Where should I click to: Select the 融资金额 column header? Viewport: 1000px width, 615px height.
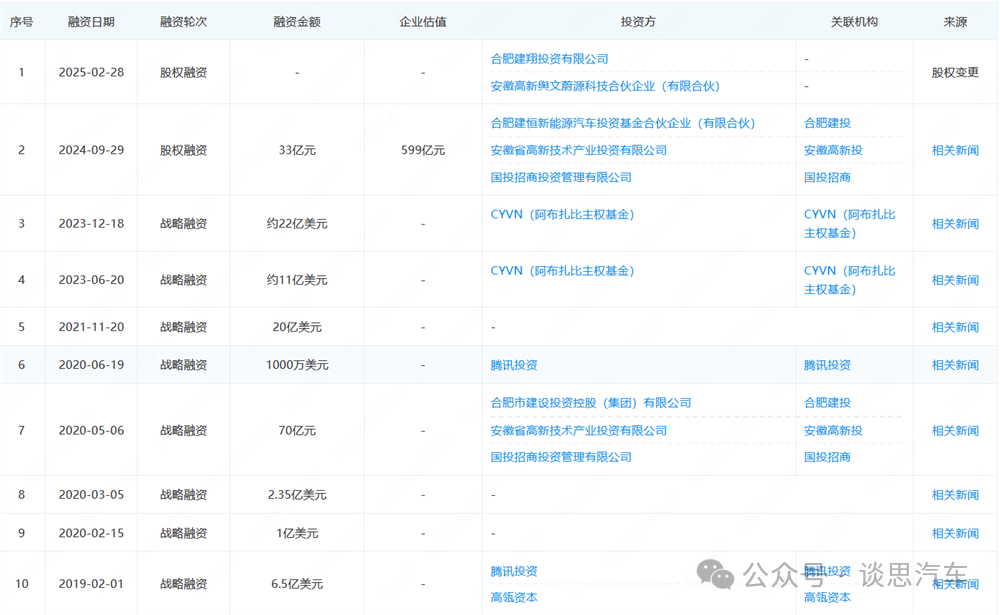click(x=297, y=22)
